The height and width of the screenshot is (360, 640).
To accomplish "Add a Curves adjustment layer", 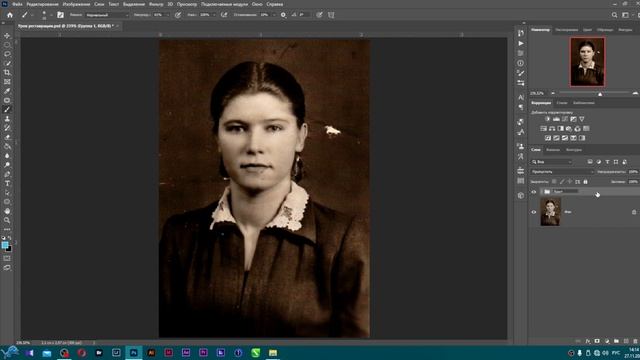I will pyautogui.click(x=564, y=119).
